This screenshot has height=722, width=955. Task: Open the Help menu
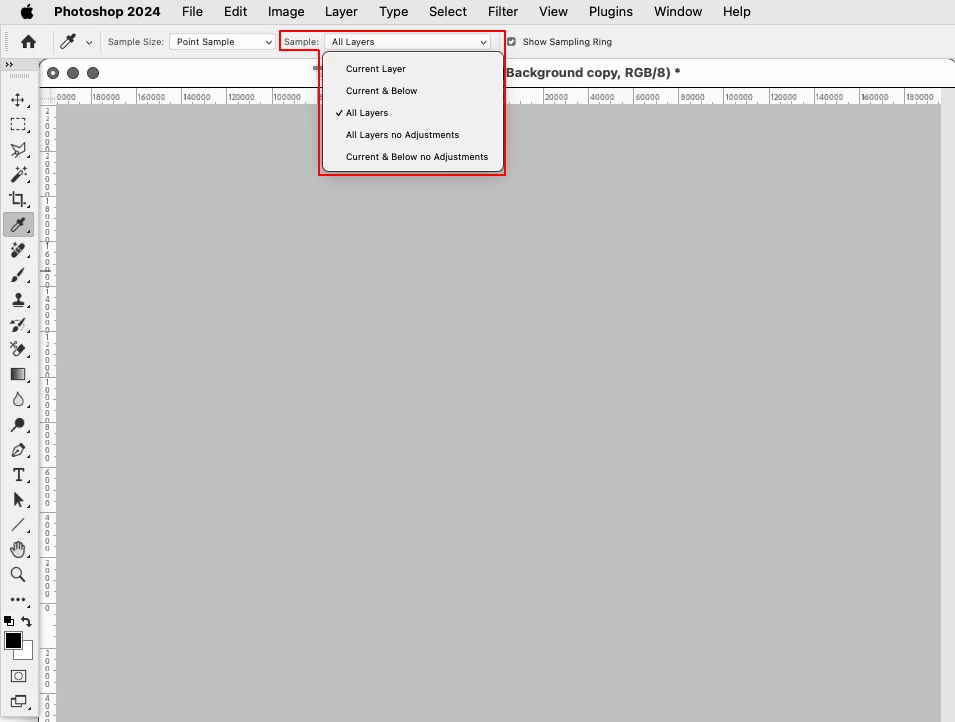pos(737,12)
